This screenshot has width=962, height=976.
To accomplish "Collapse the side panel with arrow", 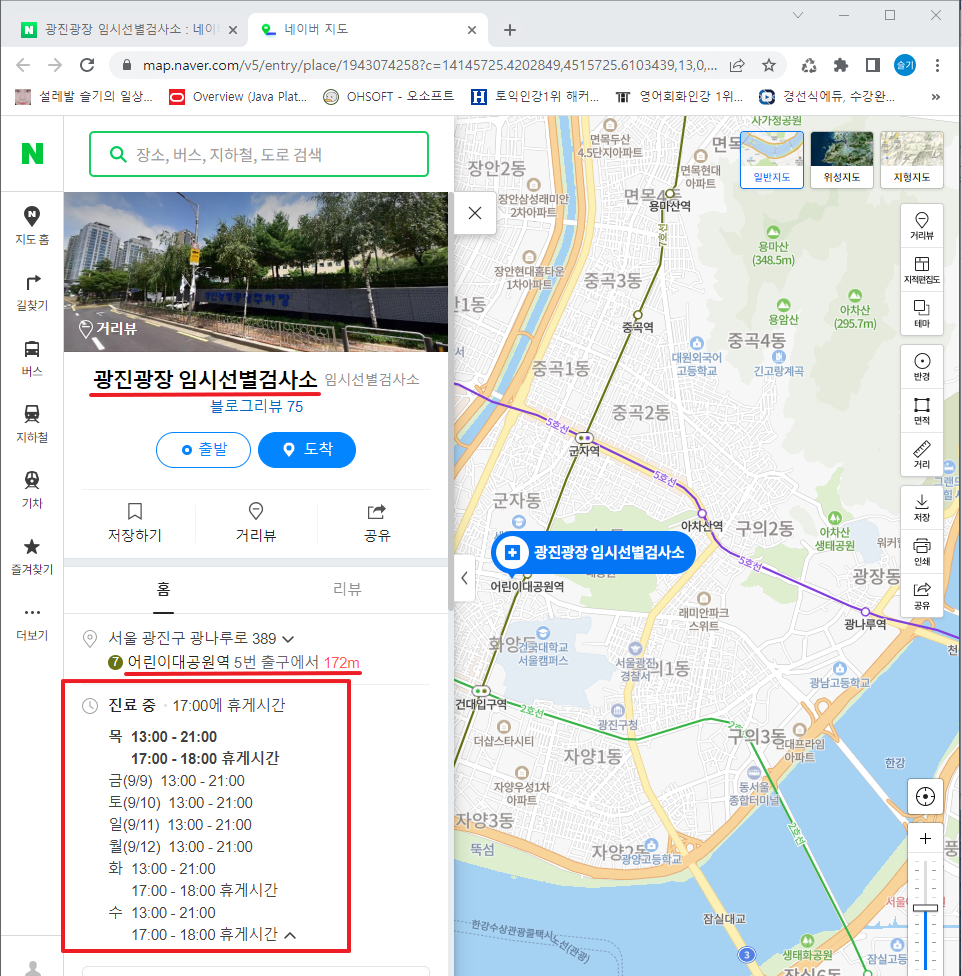I will tap(464, 578).
